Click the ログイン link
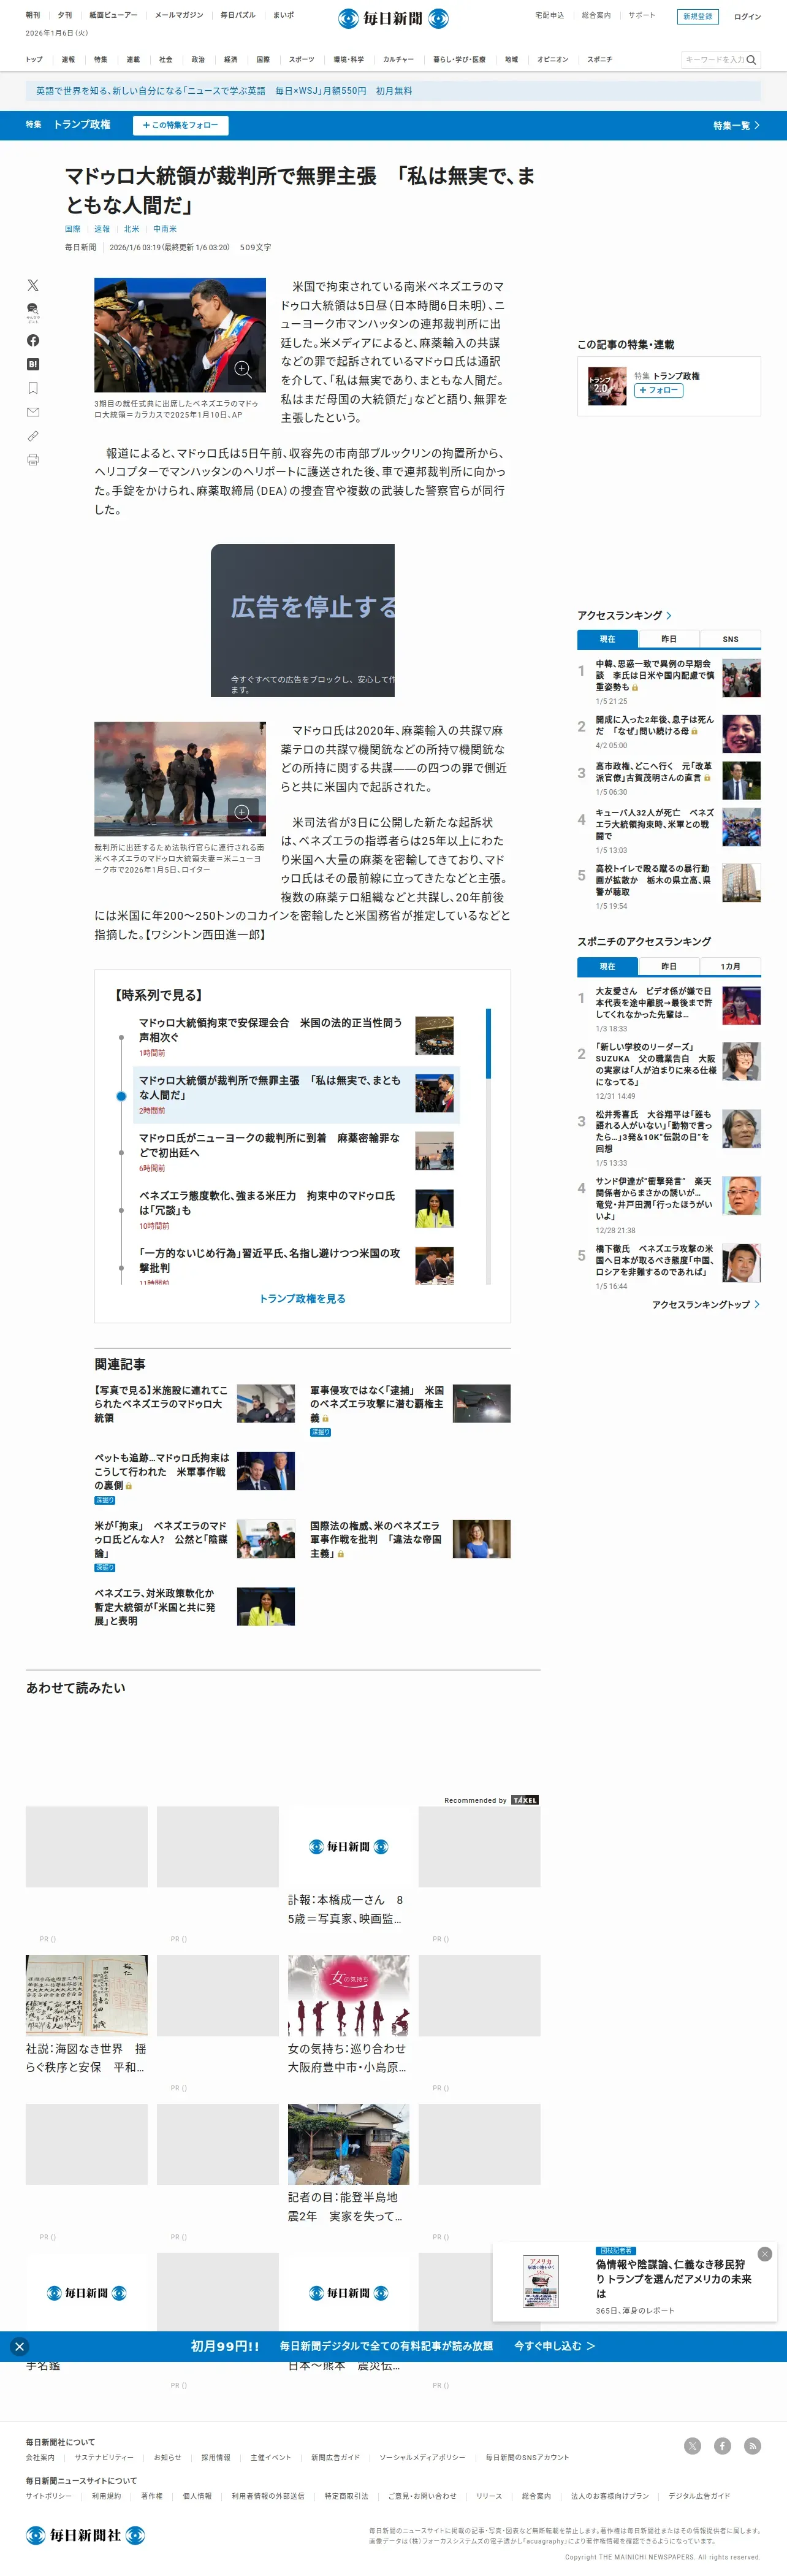This screenshot has height=2576, width=787. pos(747,17)
